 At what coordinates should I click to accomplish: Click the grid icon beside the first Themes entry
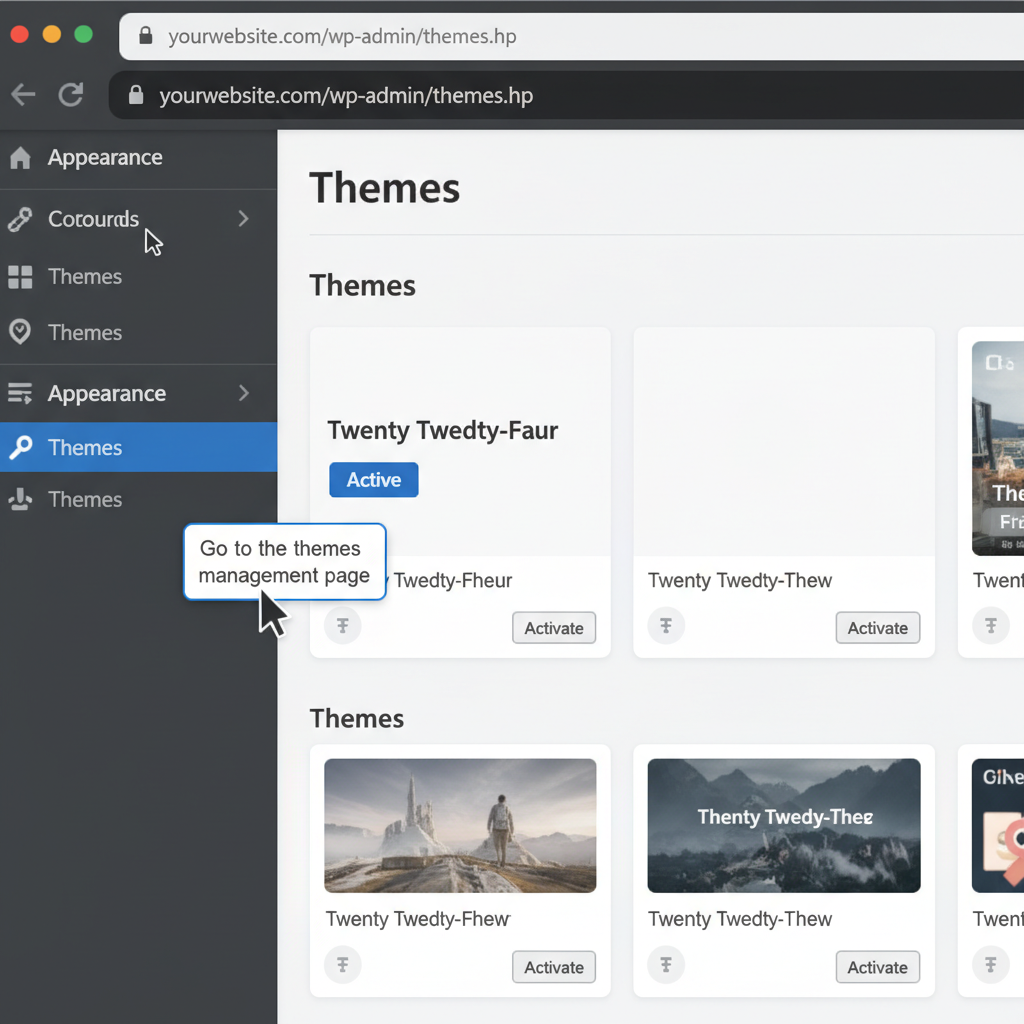pyautogui.click(x=20, y=276)
